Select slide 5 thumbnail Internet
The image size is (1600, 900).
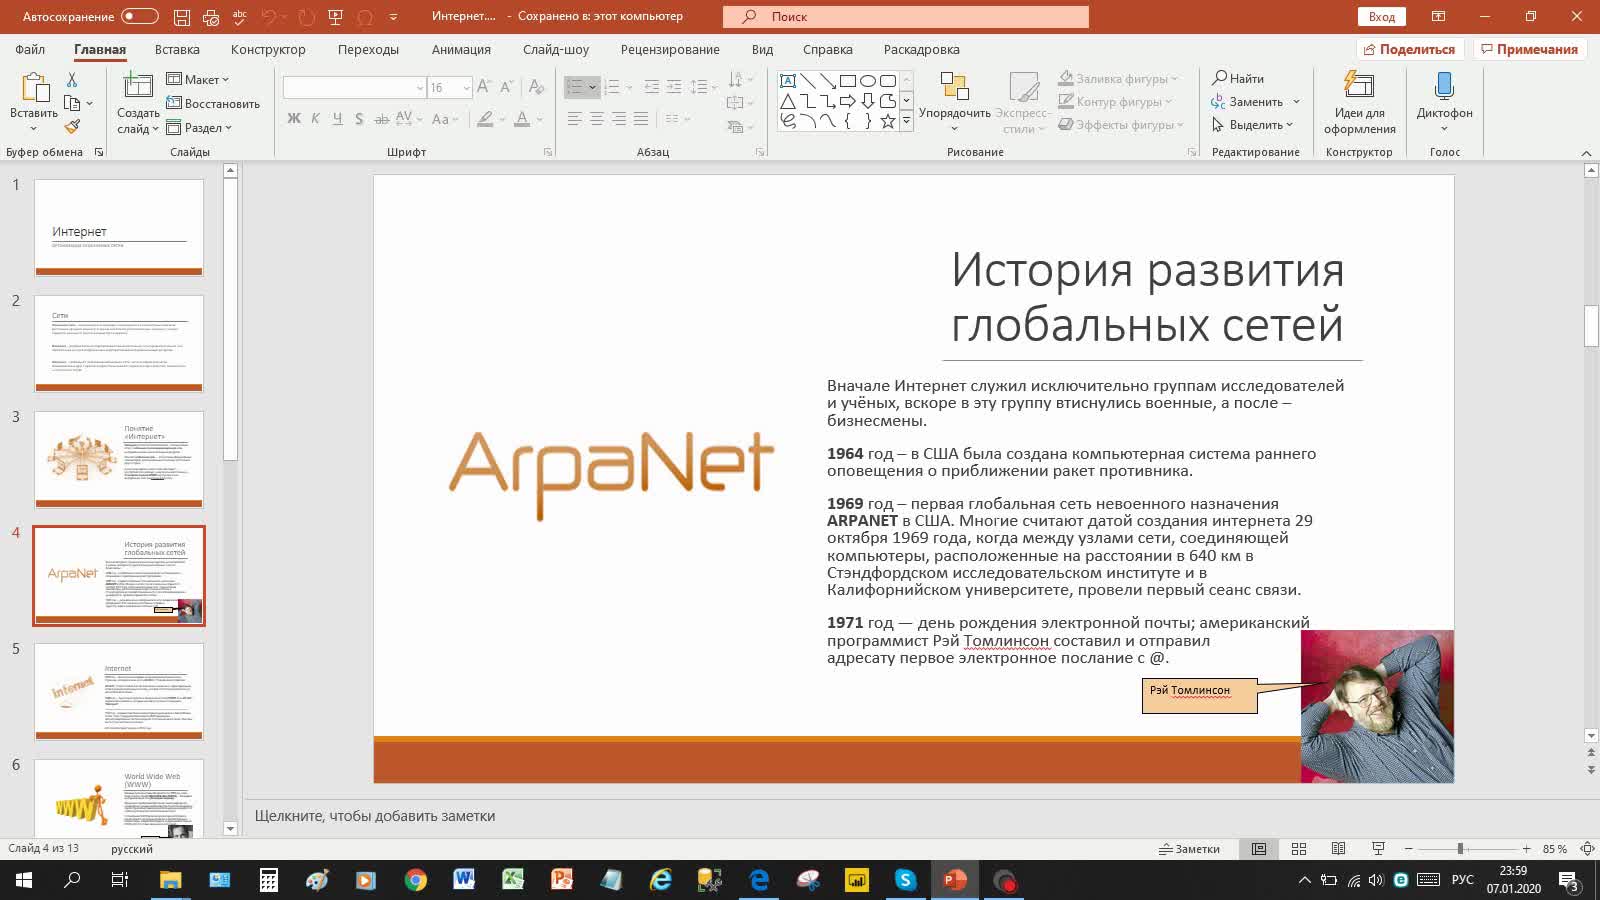click(x=119, y=691)
